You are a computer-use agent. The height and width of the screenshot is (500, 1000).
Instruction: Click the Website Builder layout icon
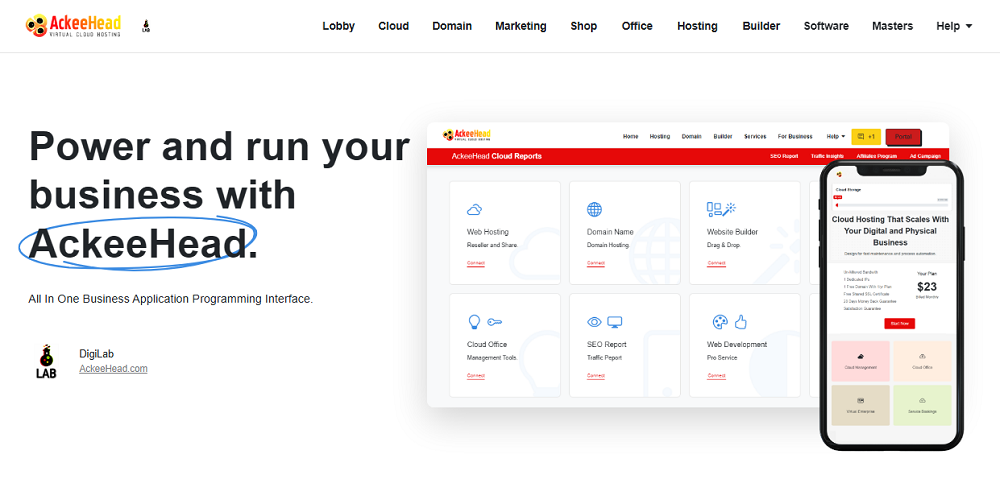(x=714, y=209)
